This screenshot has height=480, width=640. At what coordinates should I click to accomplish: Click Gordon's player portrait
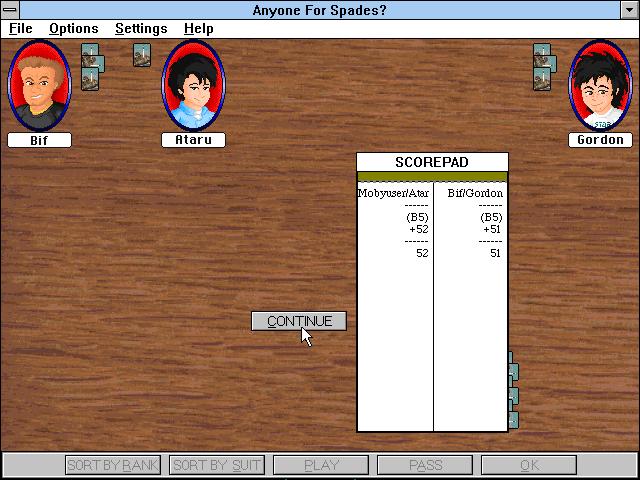tap(600, 85)
